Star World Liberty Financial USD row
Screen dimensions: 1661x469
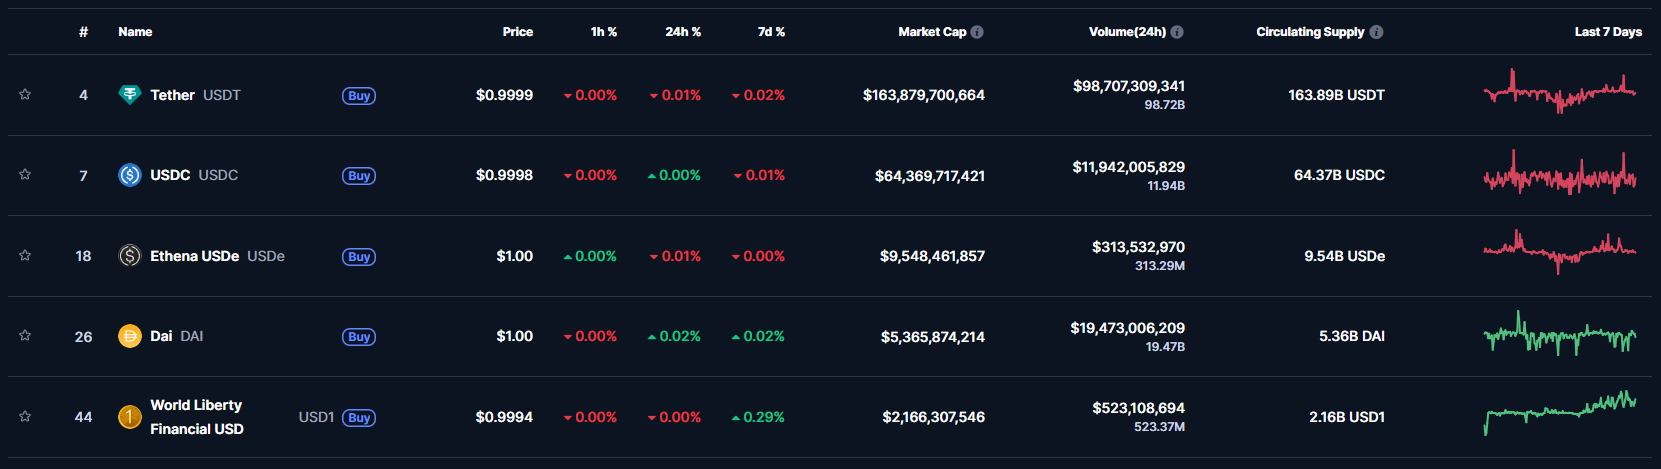click(25, 416)
